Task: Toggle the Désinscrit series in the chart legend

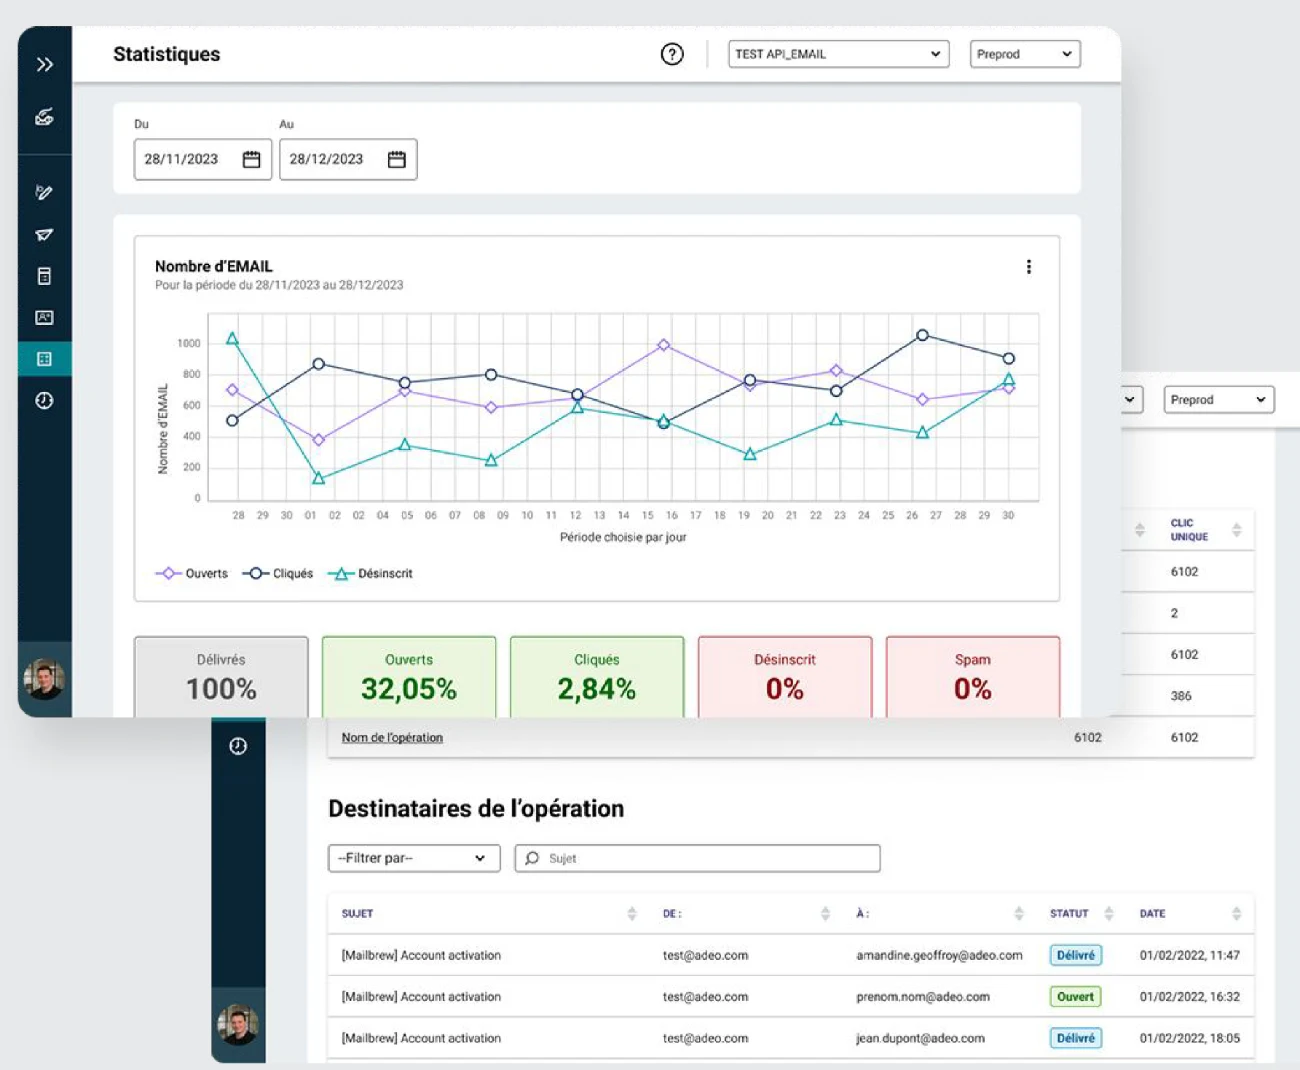Action: (371, 573)
